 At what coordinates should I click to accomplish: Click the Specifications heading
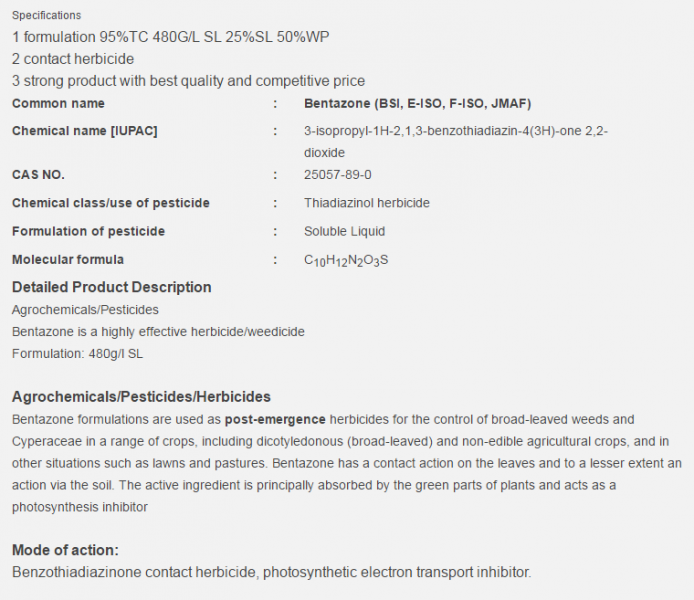coord(46,15)
